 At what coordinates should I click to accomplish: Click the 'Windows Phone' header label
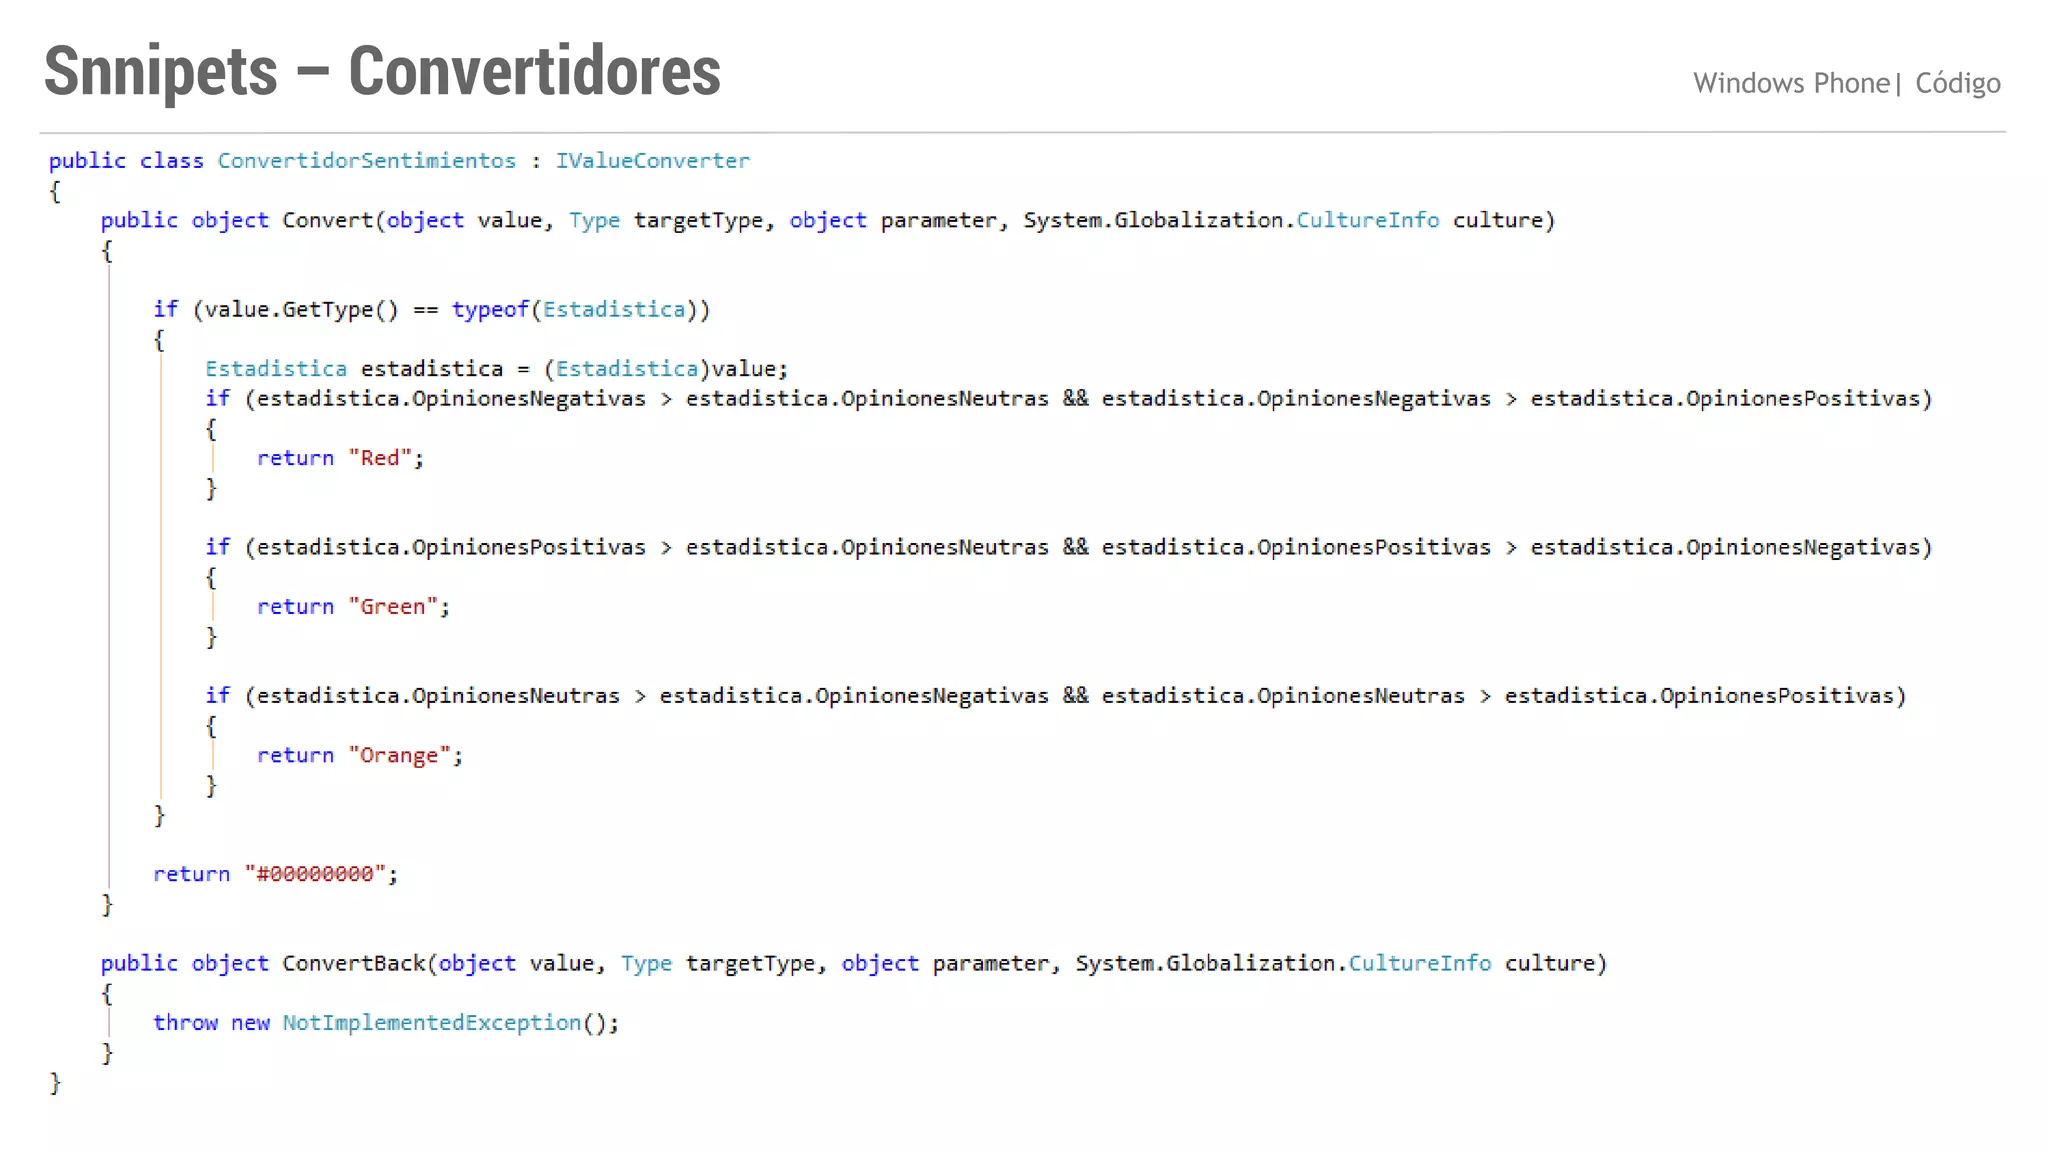click(x=1791, y=83)
